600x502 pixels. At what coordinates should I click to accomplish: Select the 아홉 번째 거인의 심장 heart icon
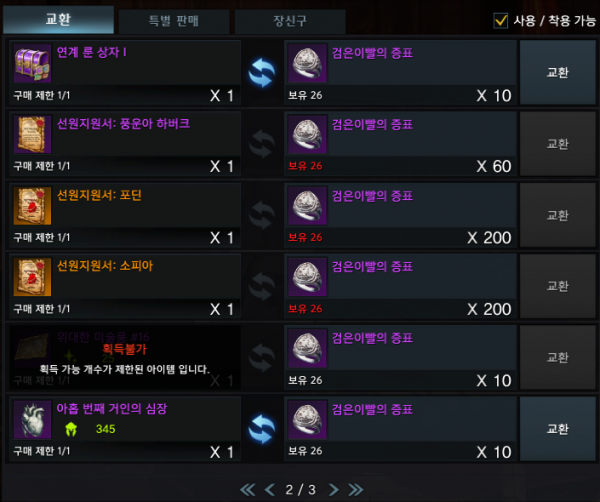pyautogui.click(x=32, y=420)
